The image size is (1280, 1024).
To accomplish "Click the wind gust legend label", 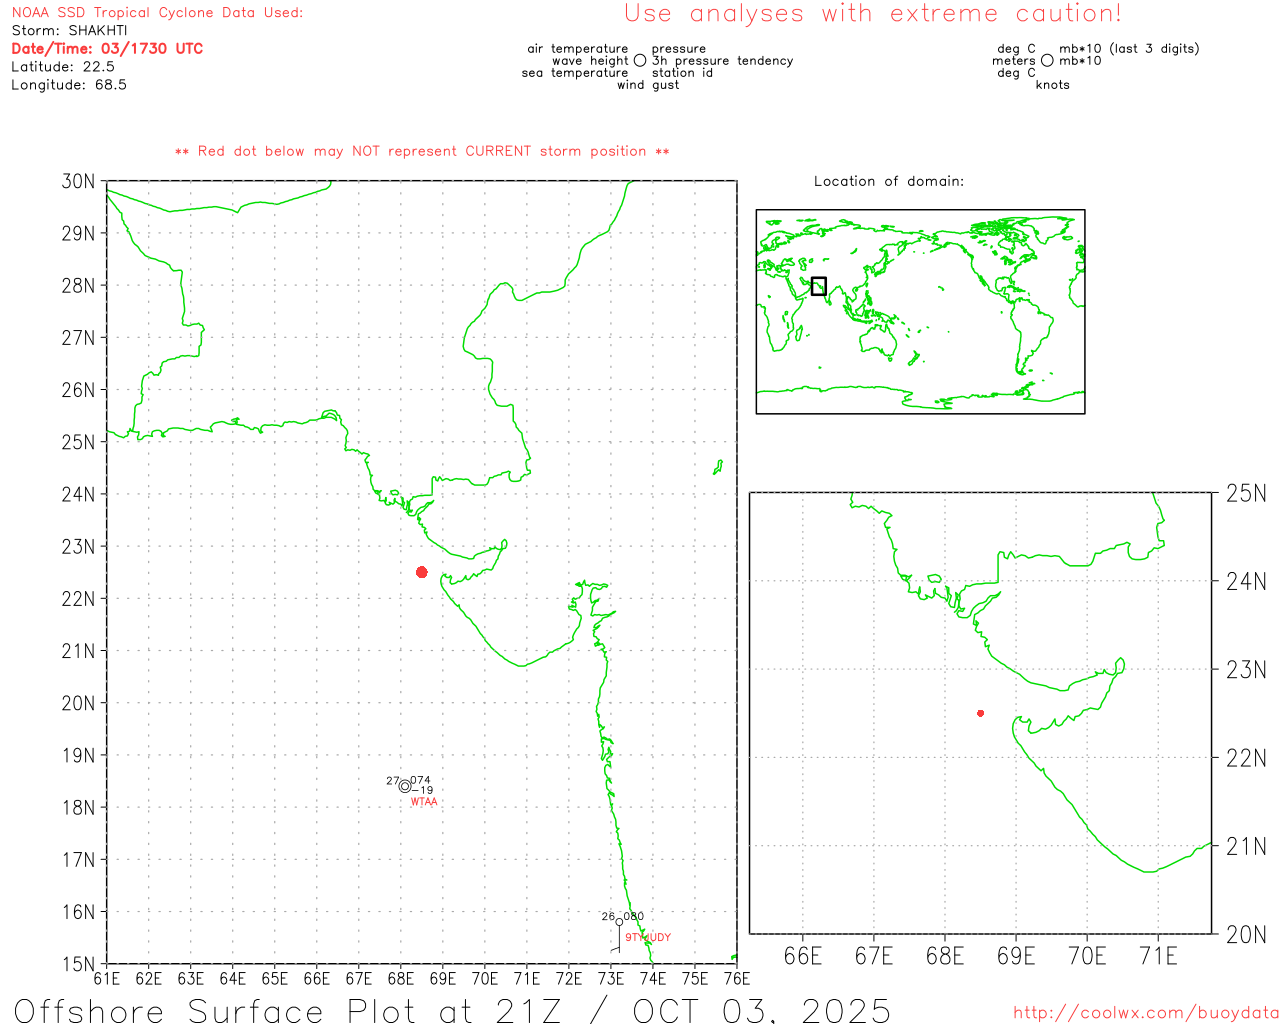I will 648,85.
